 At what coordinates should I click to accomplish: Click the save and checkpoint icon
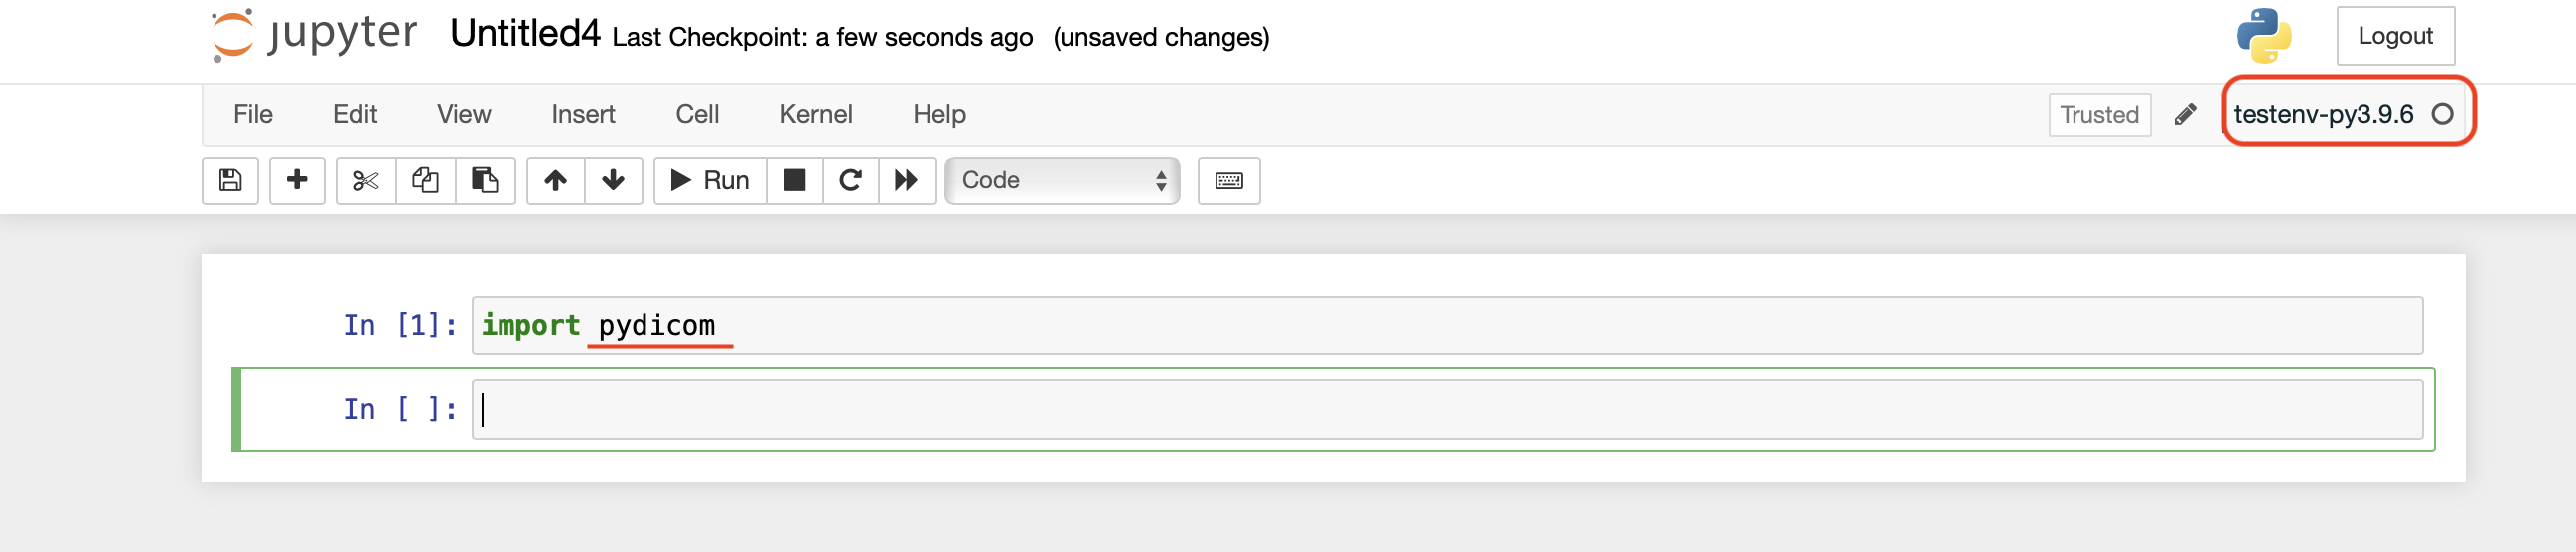[230, 180]
